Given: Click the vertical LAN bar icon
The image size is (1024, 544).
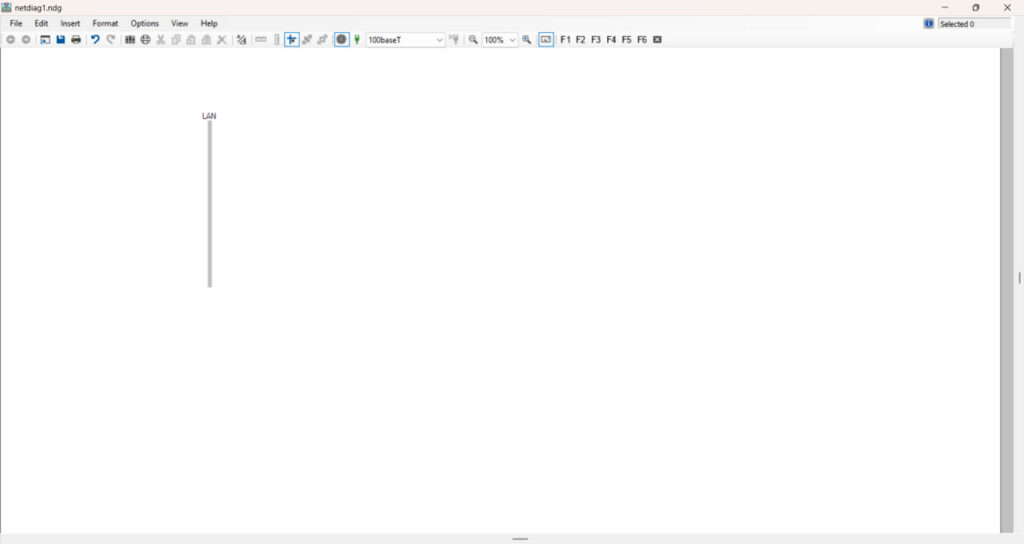Looking at the screenshot, I should click(277, 40).
